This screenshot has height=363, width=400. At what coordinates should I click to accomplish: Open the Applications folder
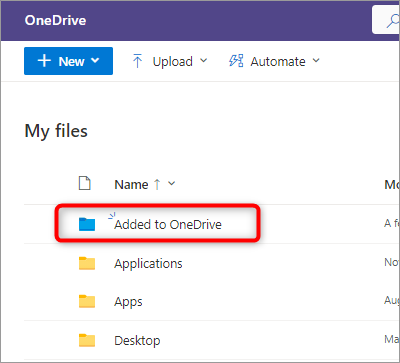tap(148, 264)
